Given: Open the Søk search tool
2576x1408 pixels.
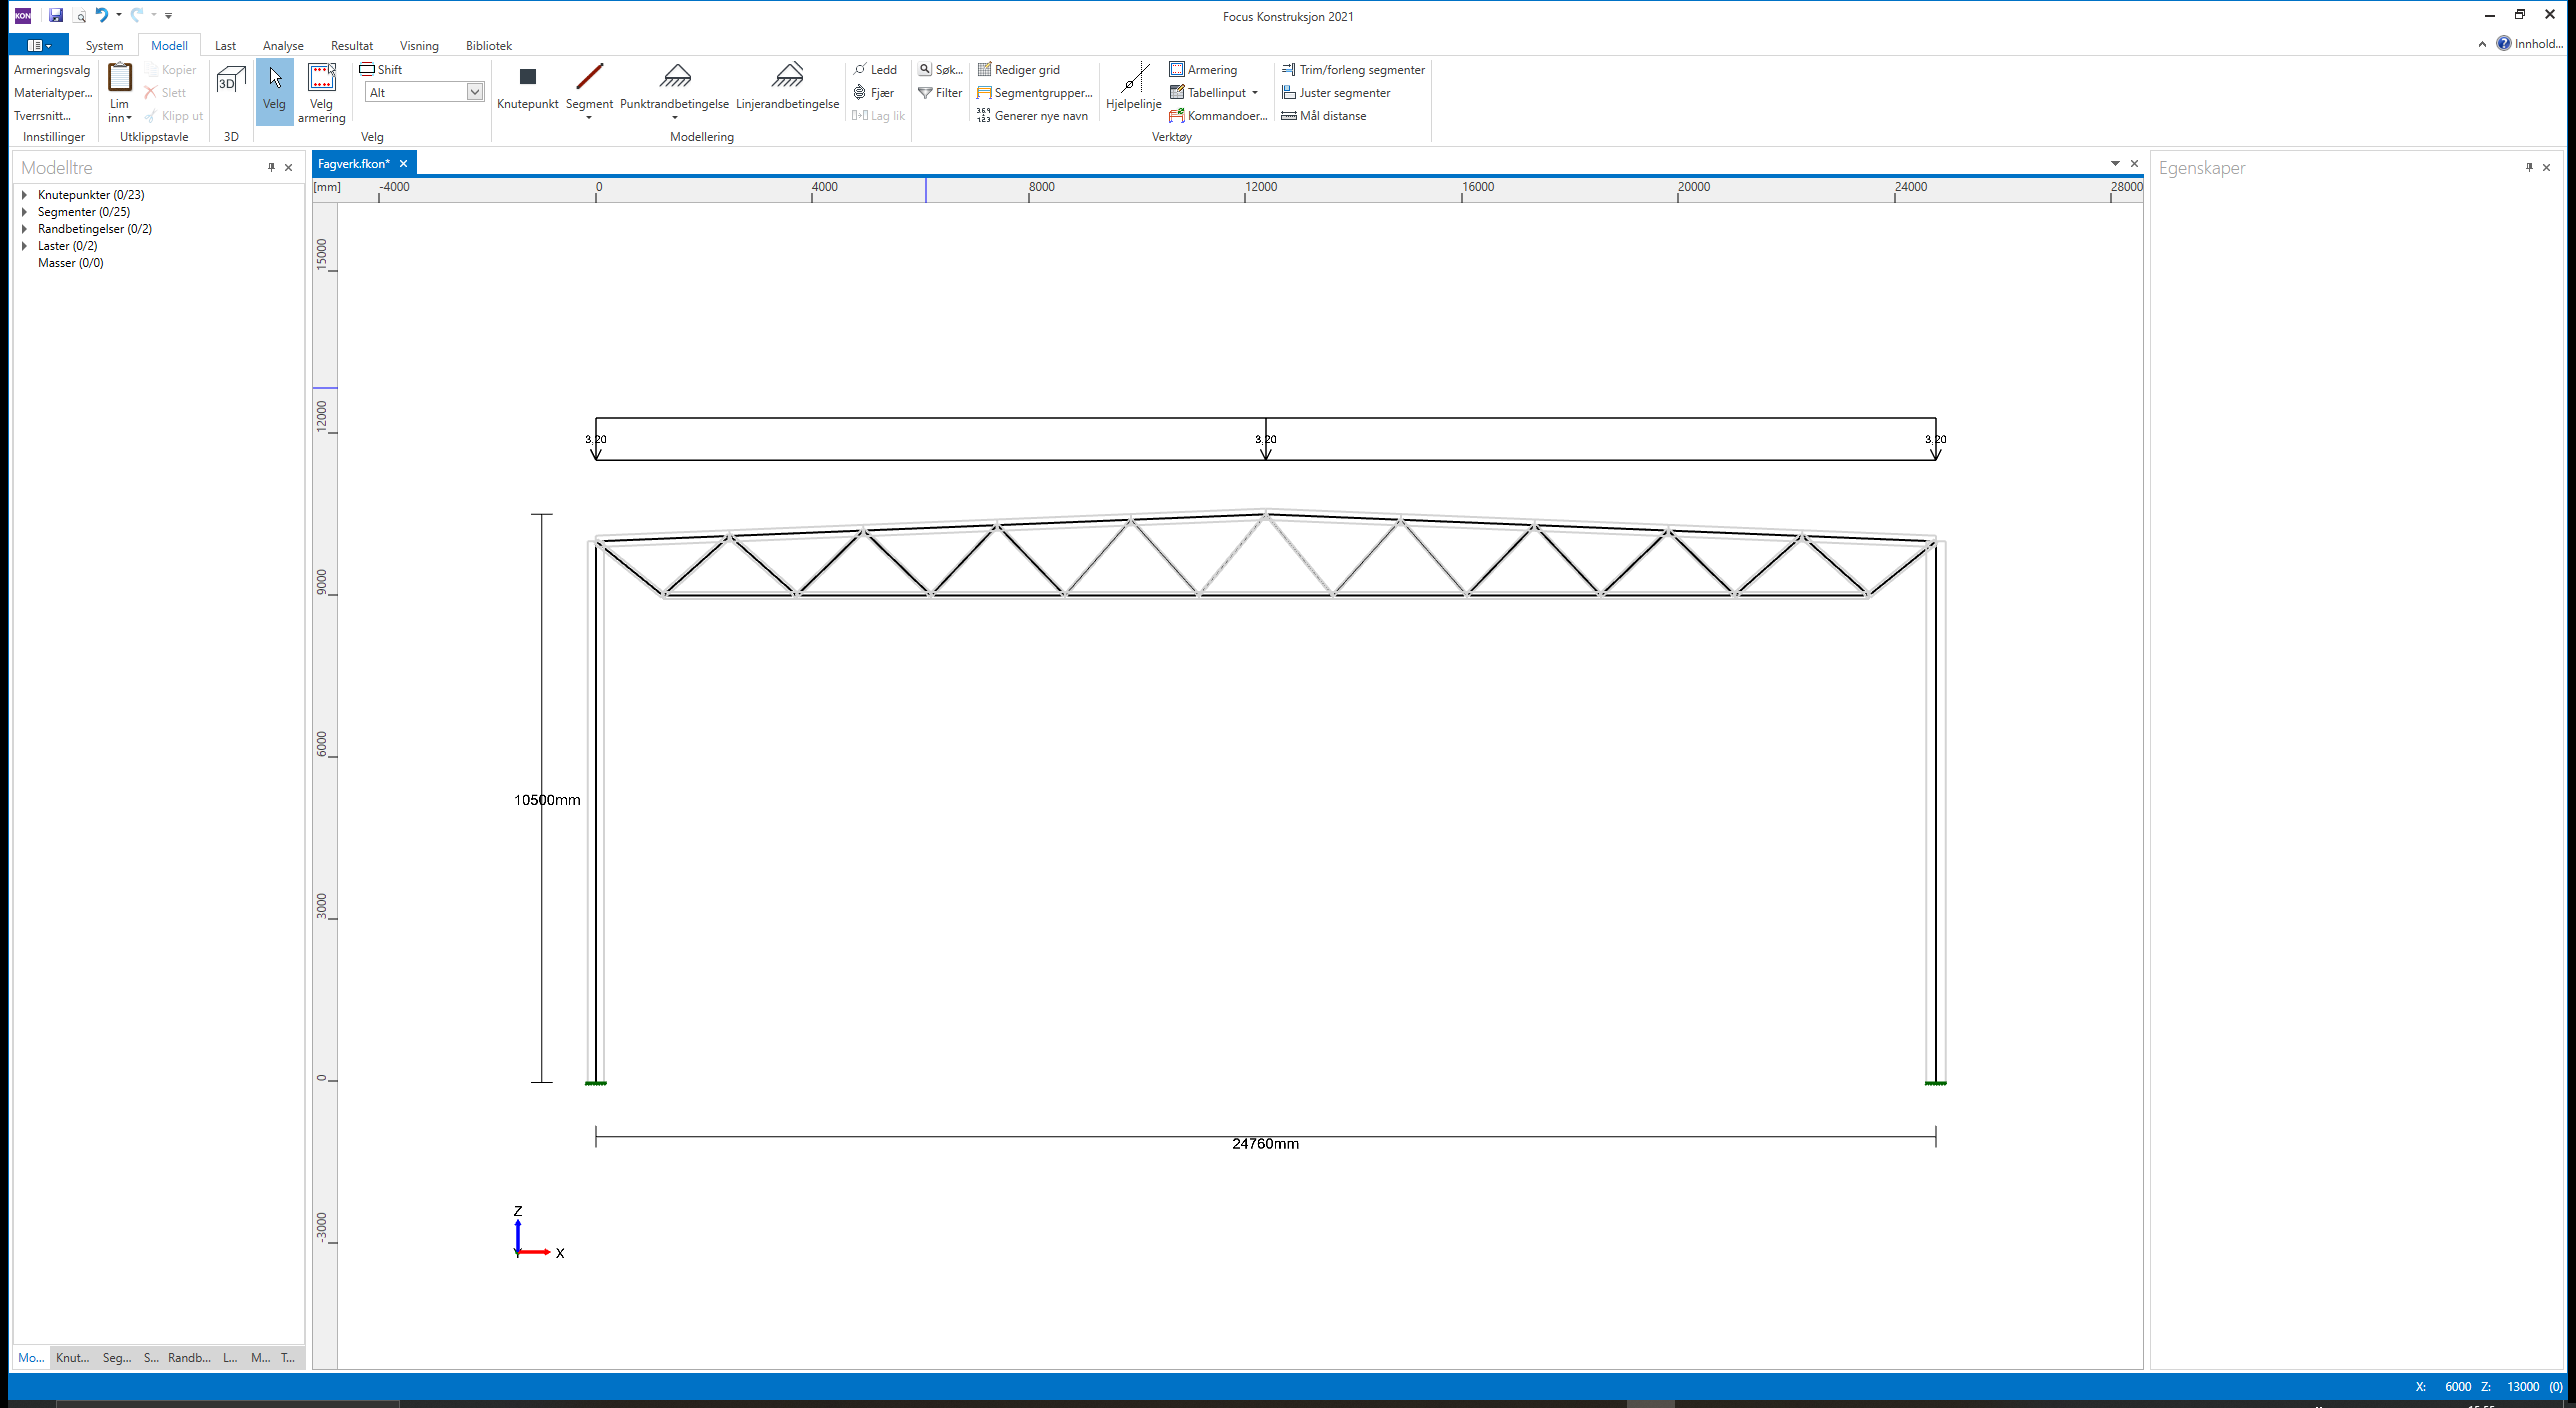Looking at the screenshot, I should 941,70.
